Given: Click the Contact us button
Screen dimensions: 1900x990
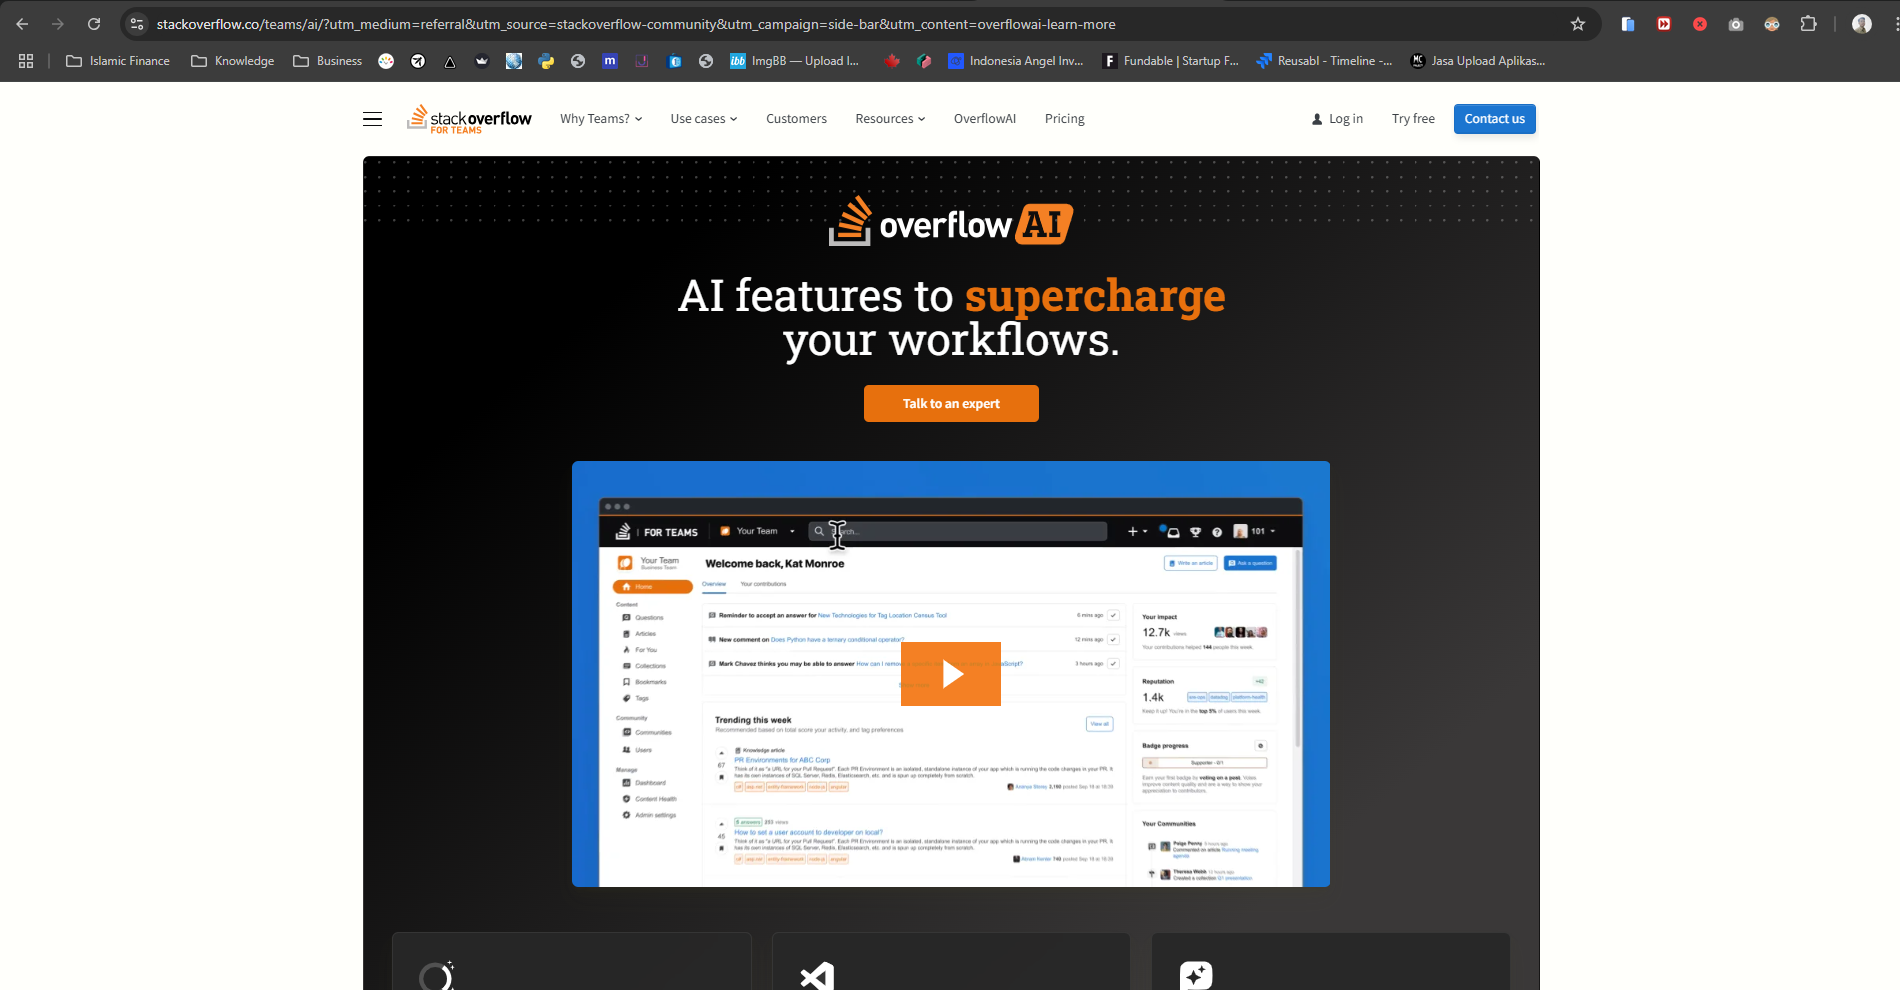Looking at the screenshot, I should click(x=1495, y=119).
